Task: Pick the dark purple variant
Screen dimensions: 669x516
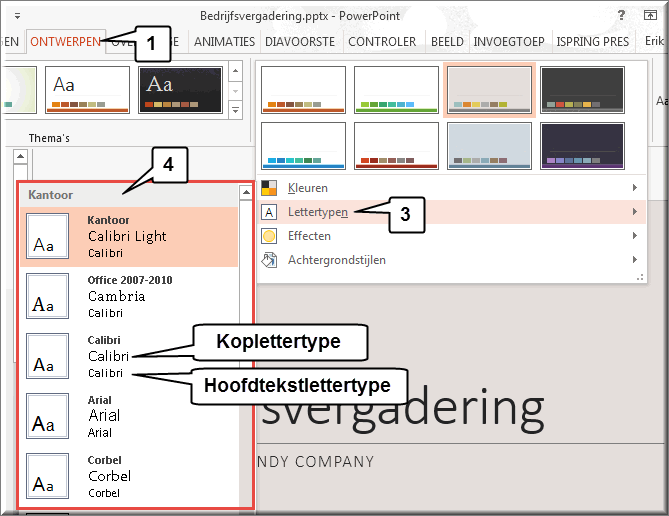Action: point(582,146)
